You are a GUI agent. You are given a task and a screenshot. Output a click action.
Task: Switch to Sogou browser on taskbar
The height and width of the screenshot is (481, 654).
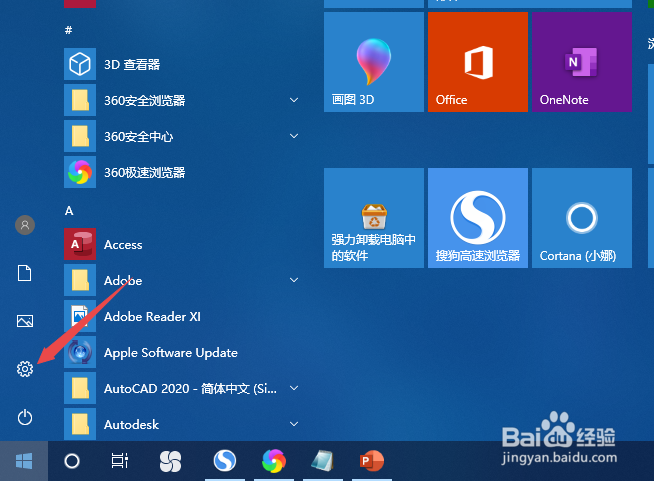click(225, 461)
